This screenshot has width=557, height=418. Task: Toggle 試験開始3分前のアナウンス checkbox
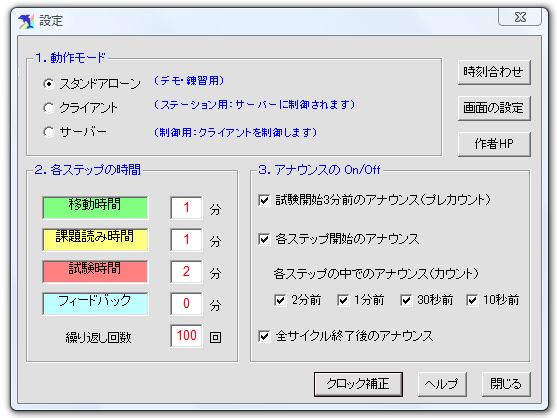pos(264,200)
